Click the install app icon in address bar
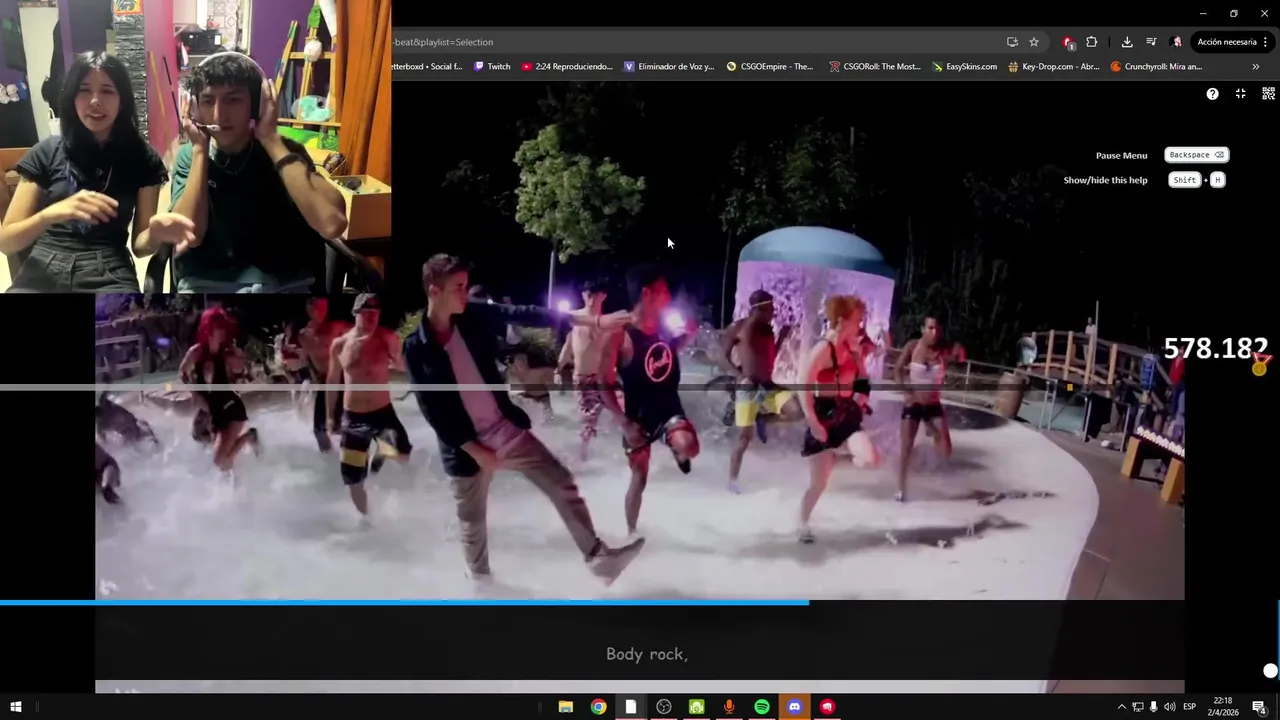1280x720 pixels. coord(1012,42)
